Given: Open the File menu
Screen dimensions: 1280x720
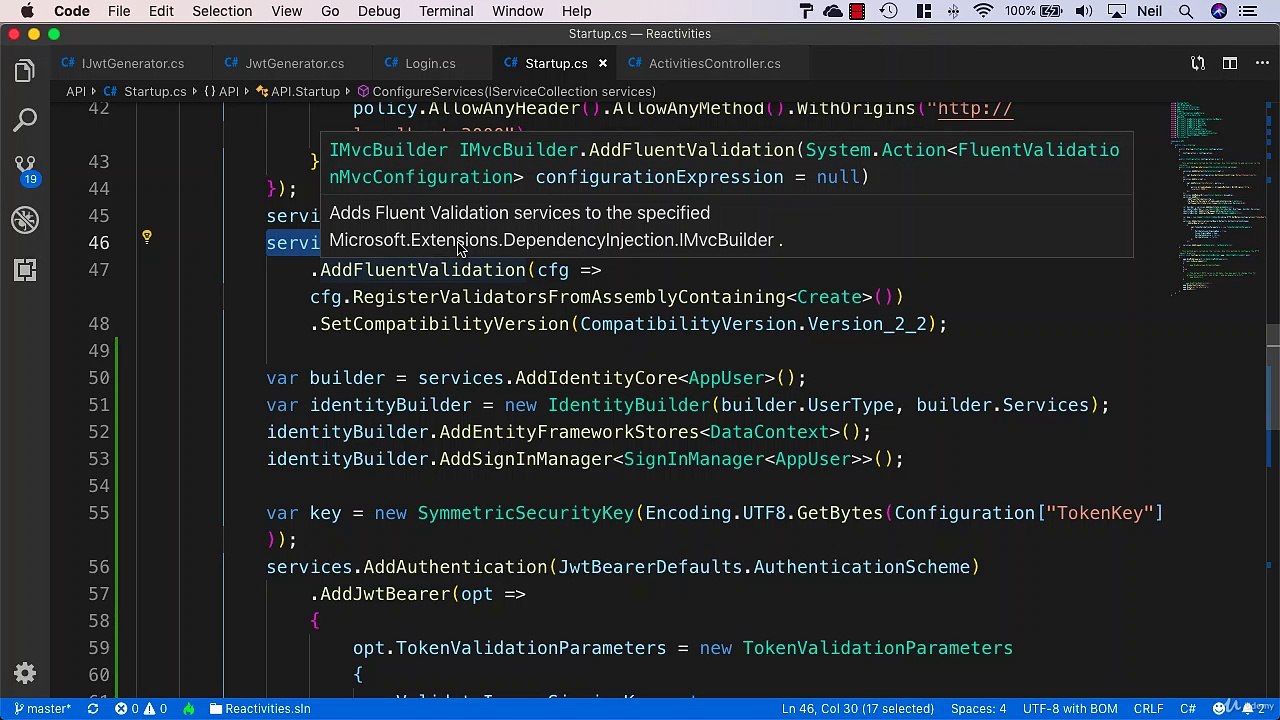Looking at the screenshot, I should [x=119, y=11].
